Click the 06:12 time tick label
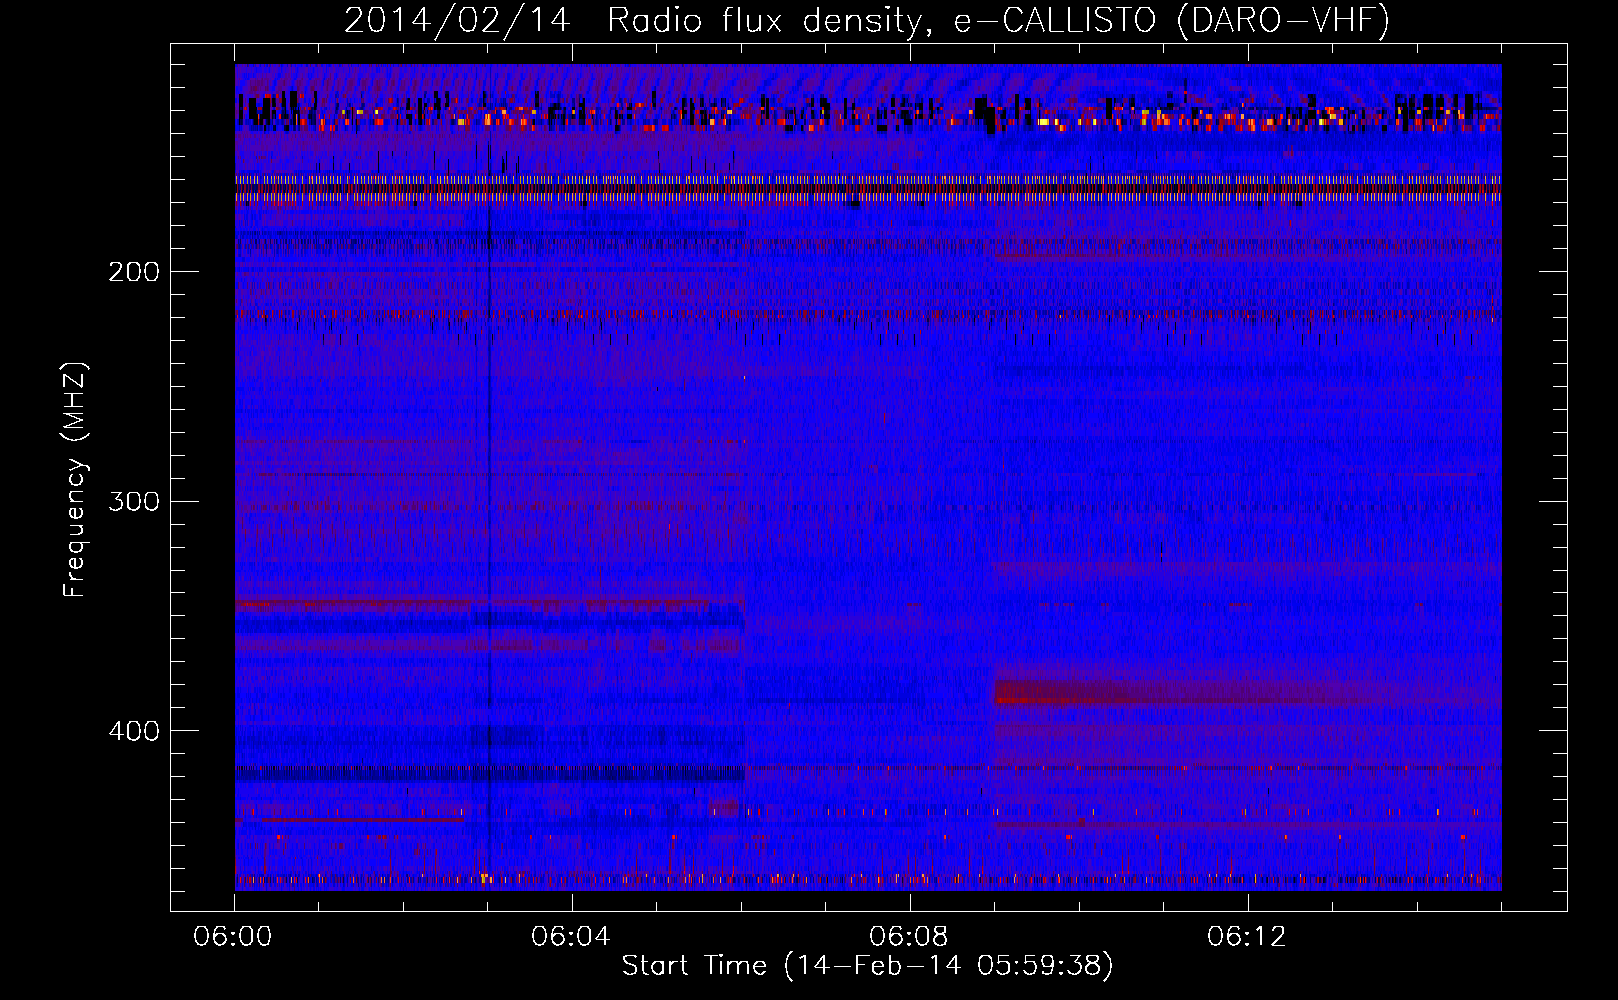This screenshot has width=1618, height=1000. [x=1247, y=937]
